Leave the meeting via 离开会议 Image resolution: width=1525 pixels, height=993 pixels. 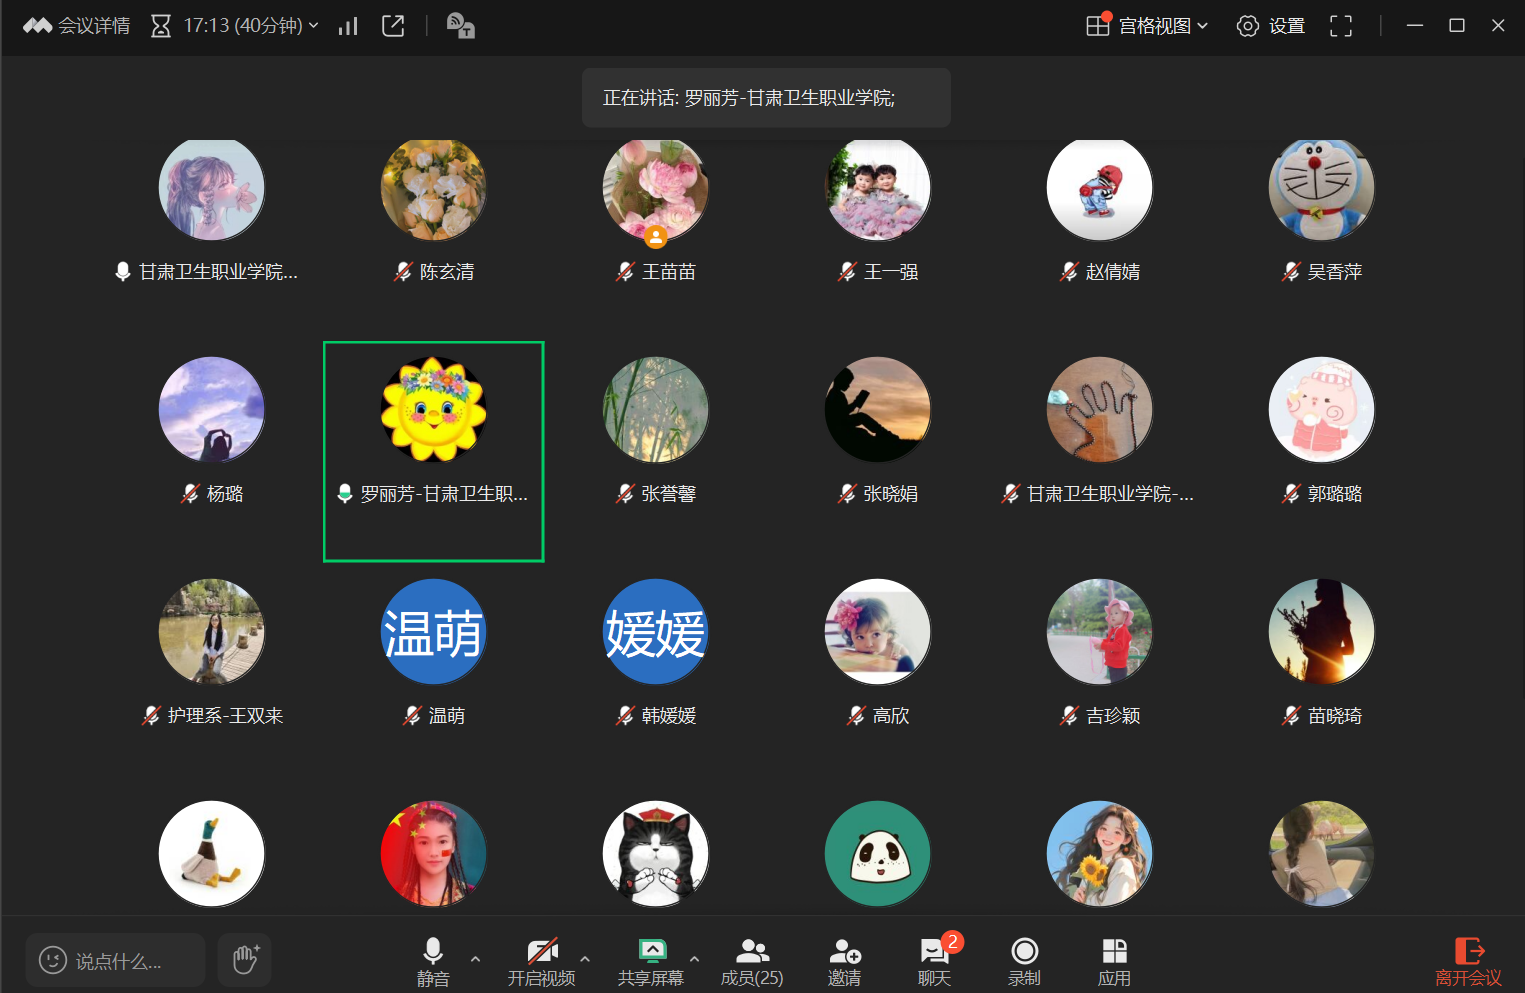click(x=1468, y=962)
